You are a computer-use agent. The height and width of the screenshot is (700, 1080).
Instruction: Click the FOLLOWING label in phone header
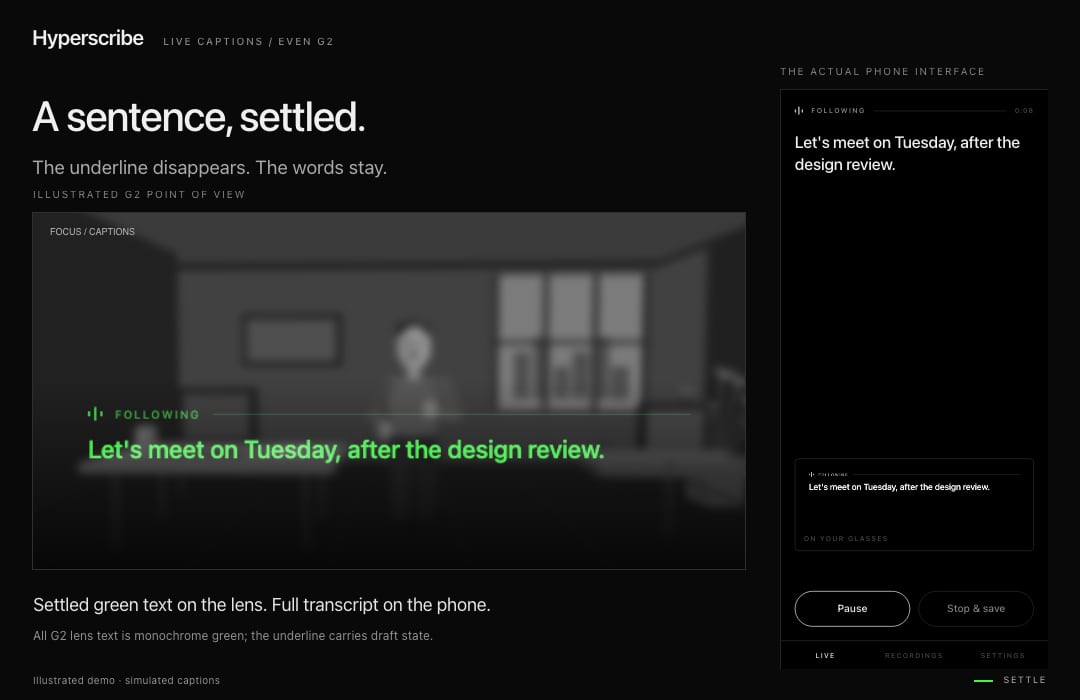[838, 110]
